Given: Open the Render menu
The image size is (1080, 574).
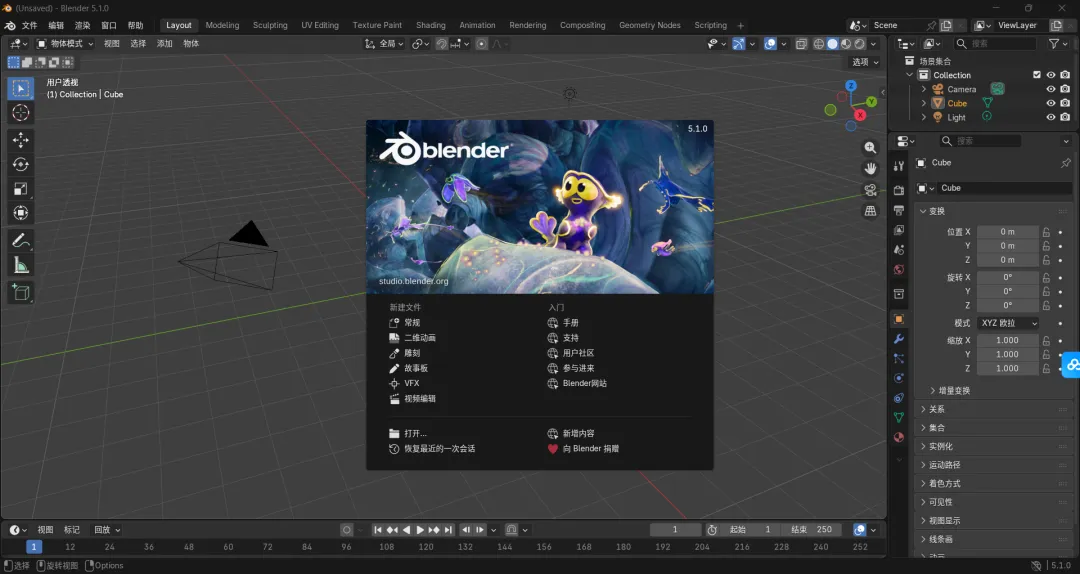Looking at the screenshot, I should click(83, 25).
